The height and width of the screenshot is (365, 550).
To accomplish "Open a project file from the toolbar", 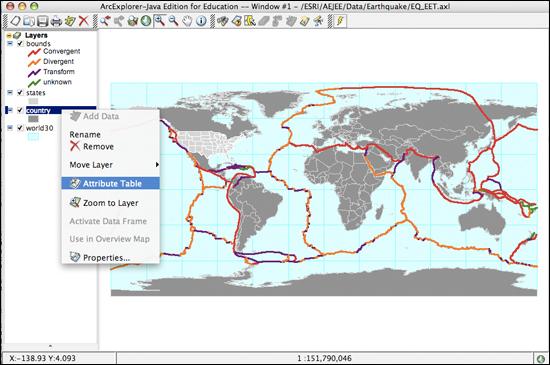I will coord(29,21).
